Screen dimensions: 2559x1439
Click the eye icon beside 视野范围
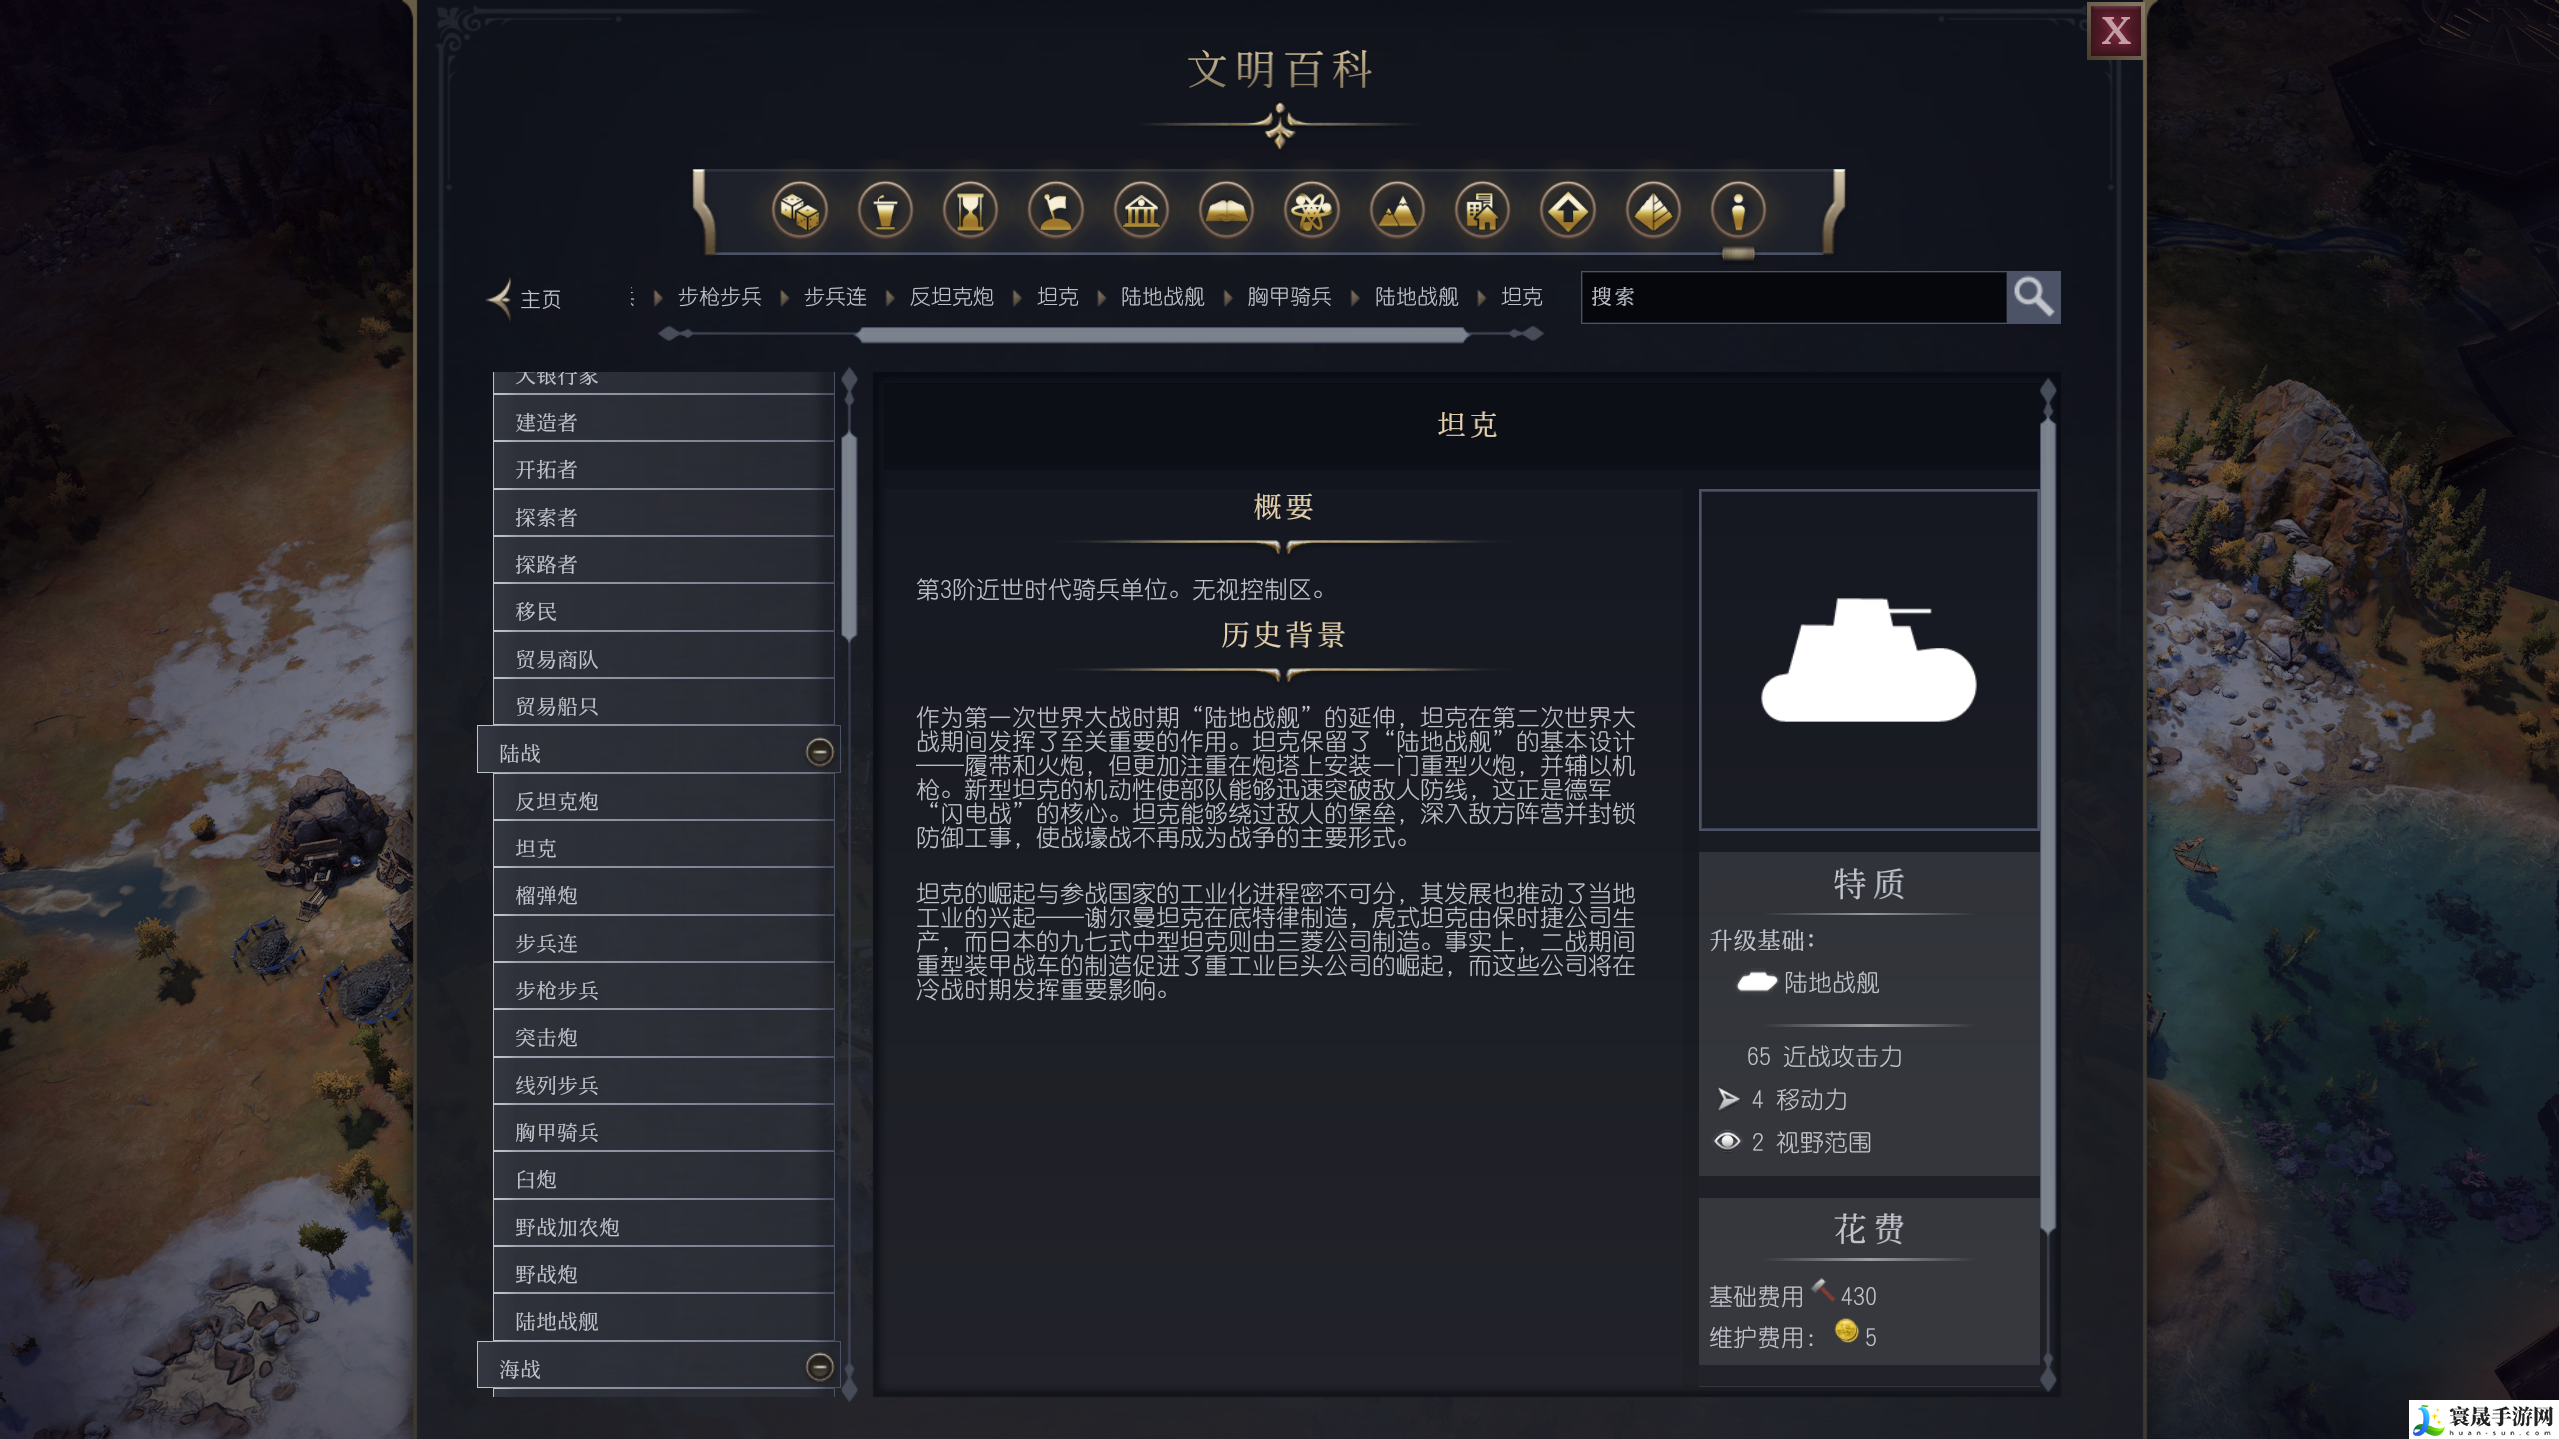coord(1727,1141)
